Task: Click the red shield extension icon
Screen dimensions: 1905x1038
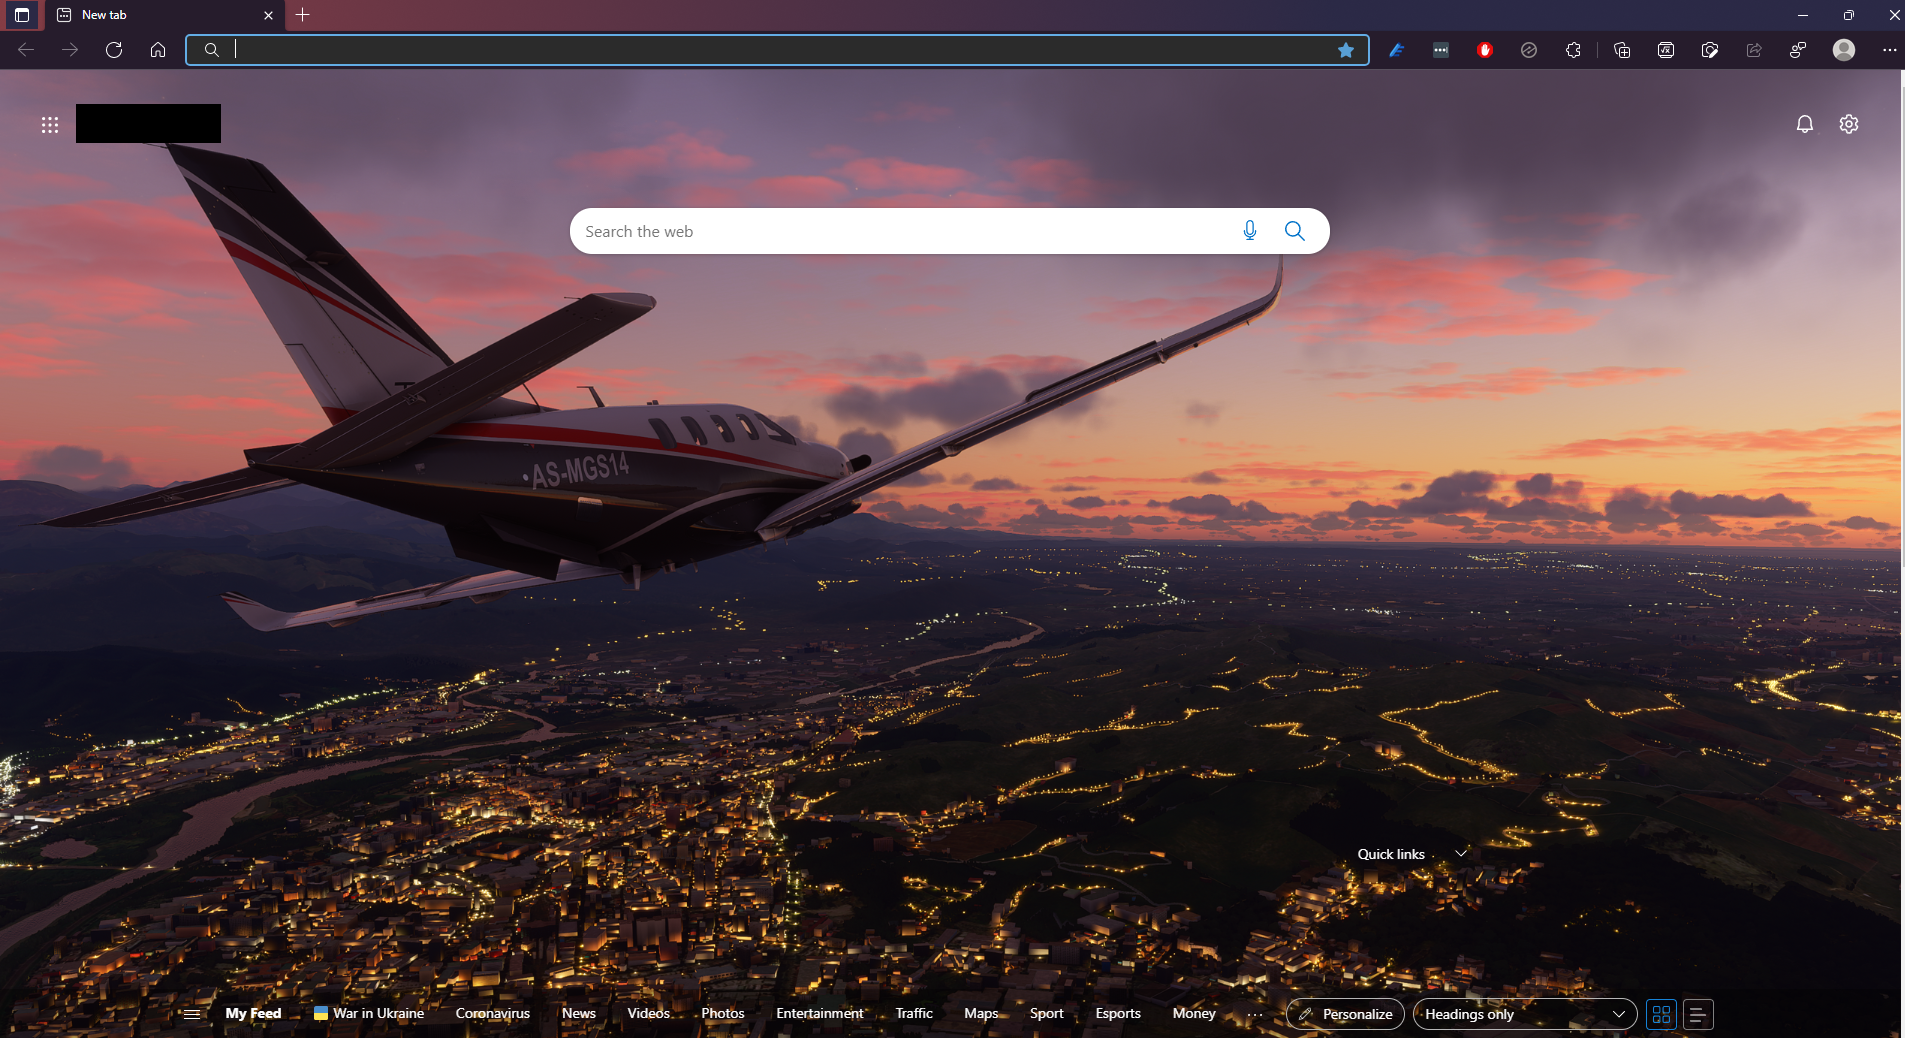Action: [1485, 50]
